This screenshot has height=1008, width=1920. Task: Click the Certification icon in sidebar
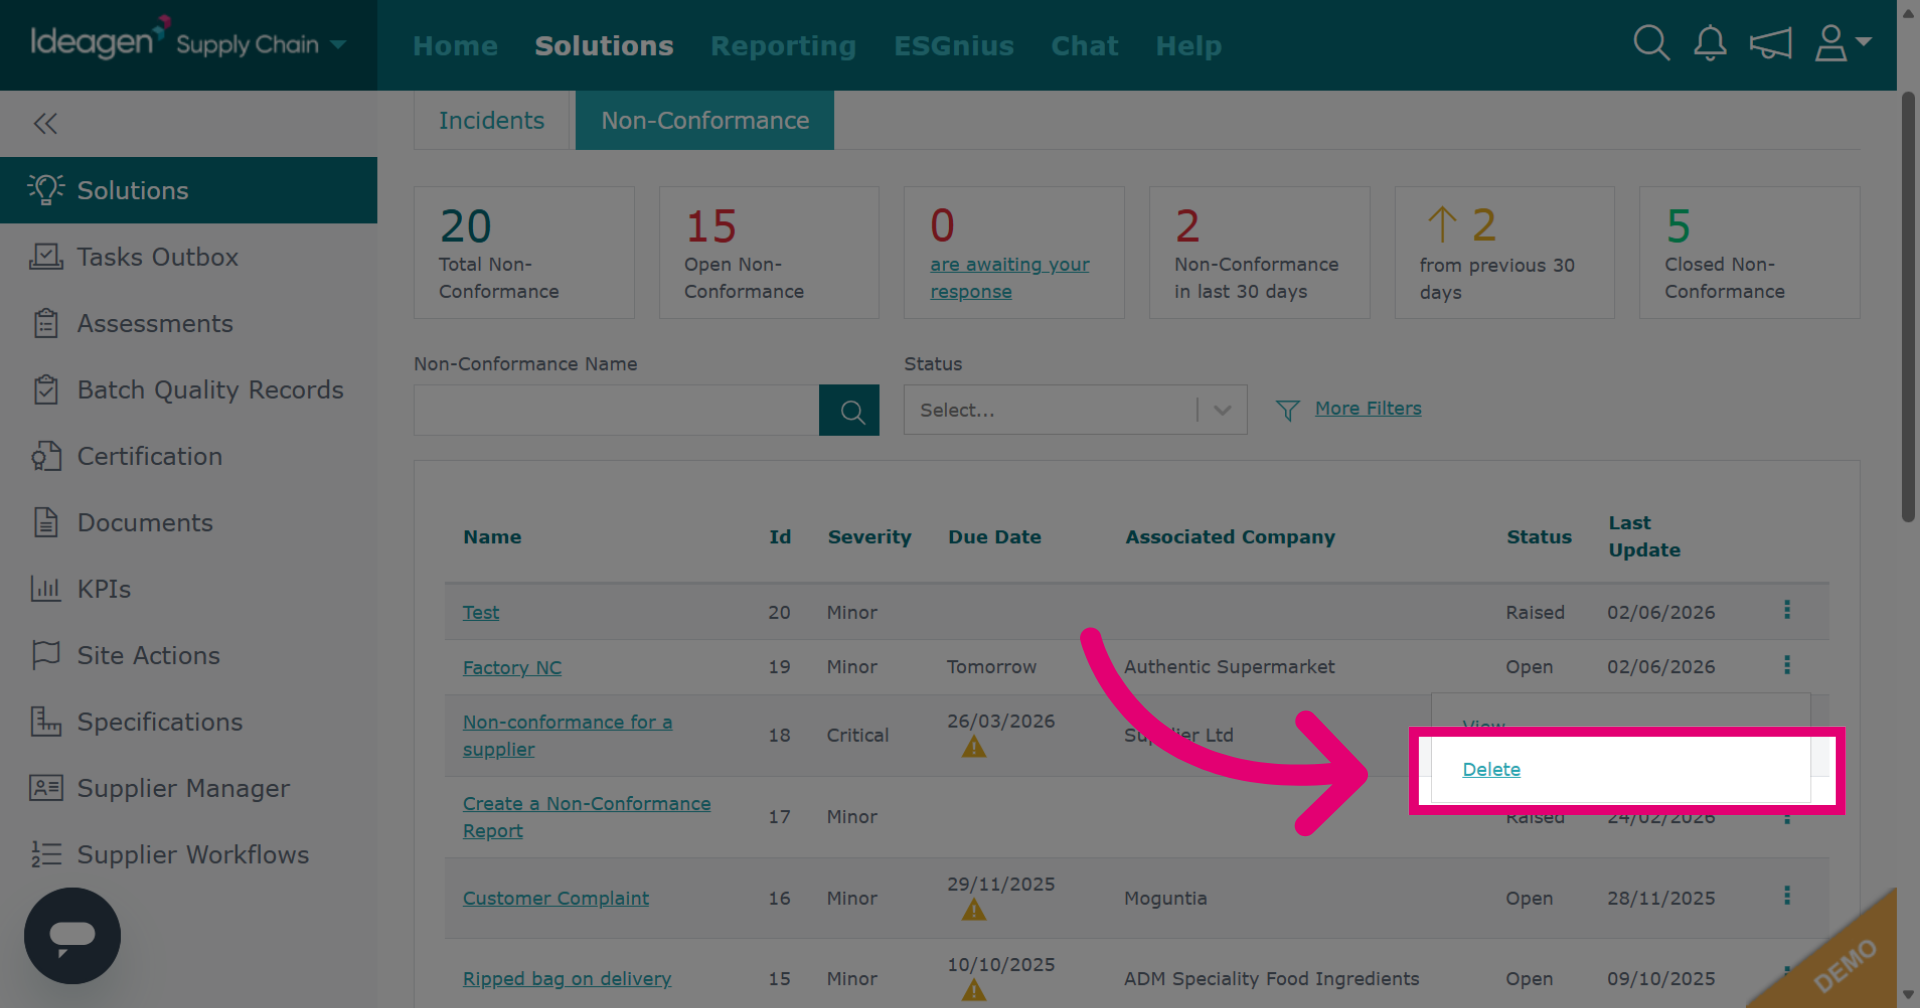click(46, 456)
